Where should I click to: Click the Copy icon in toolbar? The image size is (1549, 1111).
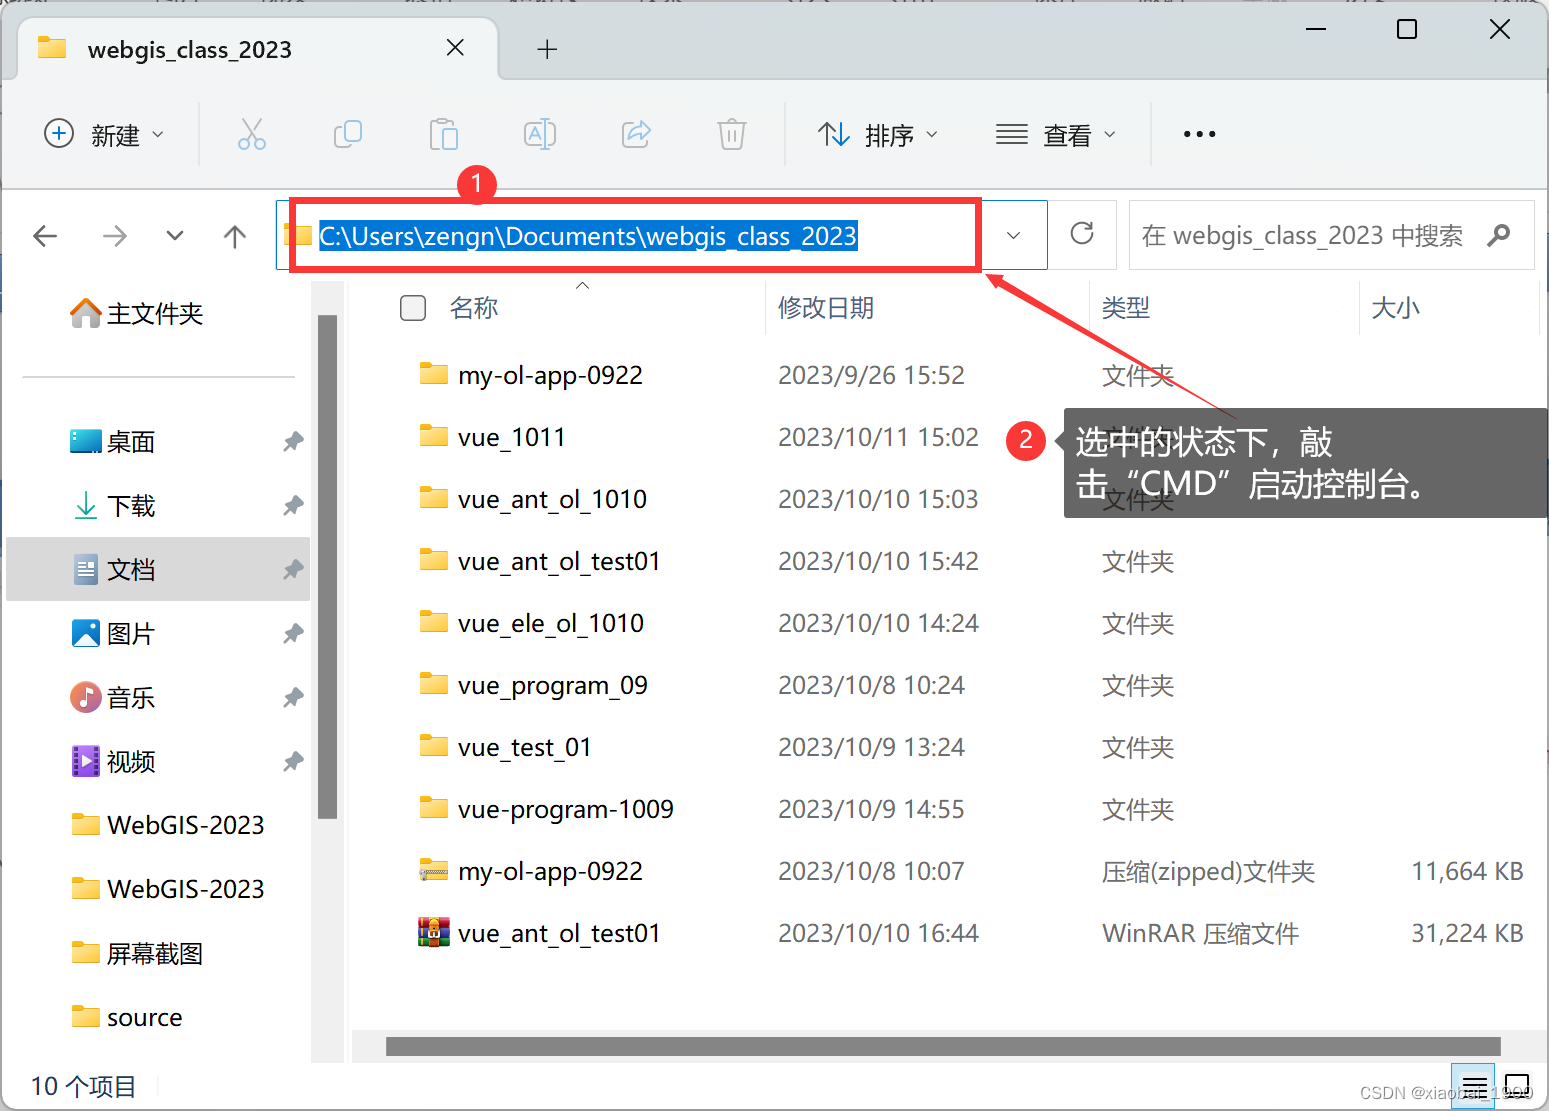pyautogui.click(x=347, y=134)
